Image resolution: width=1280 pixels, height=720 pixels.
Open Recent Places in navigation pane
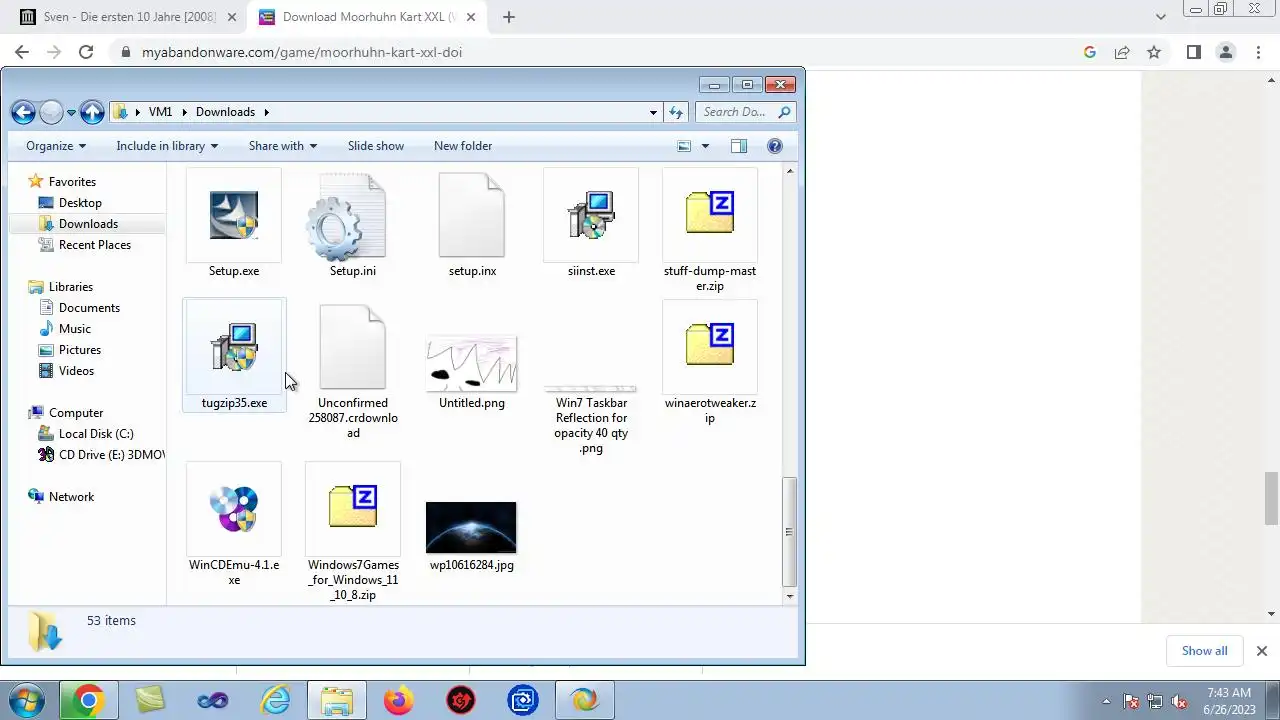94,245
